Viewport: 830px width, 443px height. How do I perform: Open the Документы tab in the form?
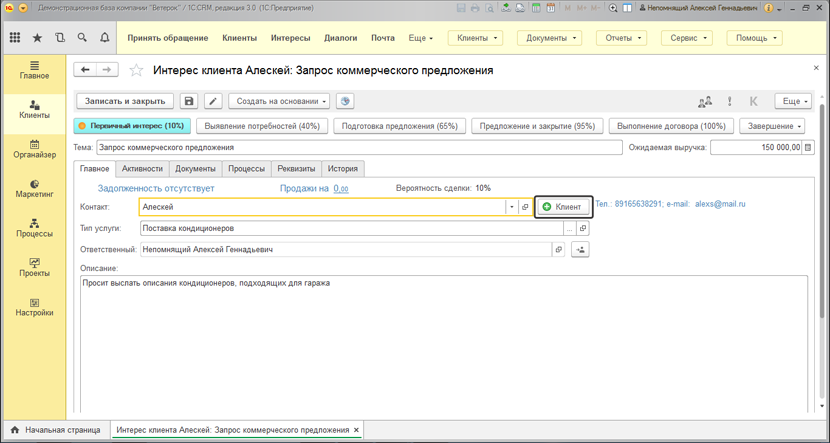point(195,169)
